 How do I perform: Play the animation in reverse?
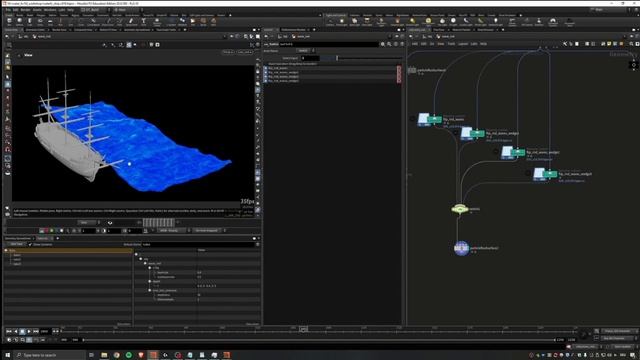click(16, 331)
